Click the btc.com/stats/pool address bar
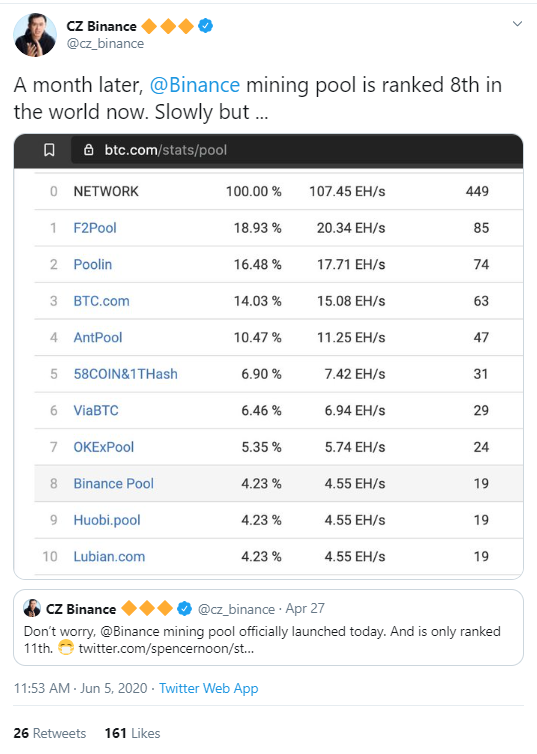Viewport: 537px width, 754px height. 297,150
